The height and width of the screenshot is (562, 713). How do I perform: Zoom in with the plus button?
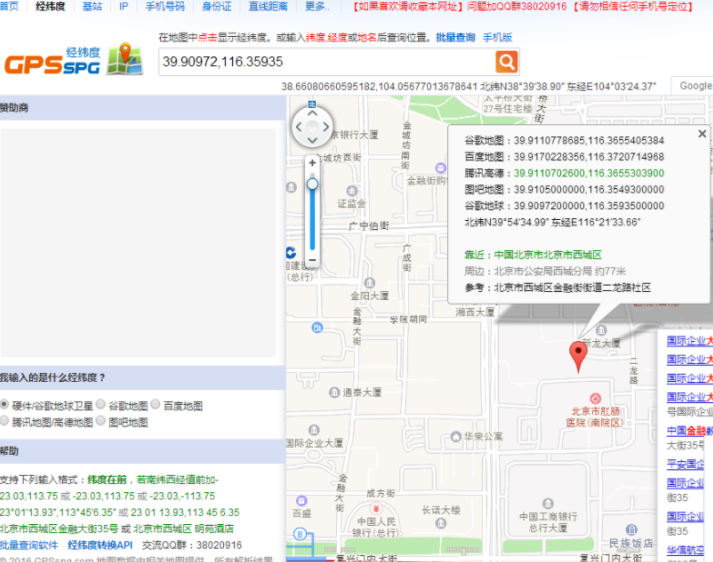[x=312, y=162]
